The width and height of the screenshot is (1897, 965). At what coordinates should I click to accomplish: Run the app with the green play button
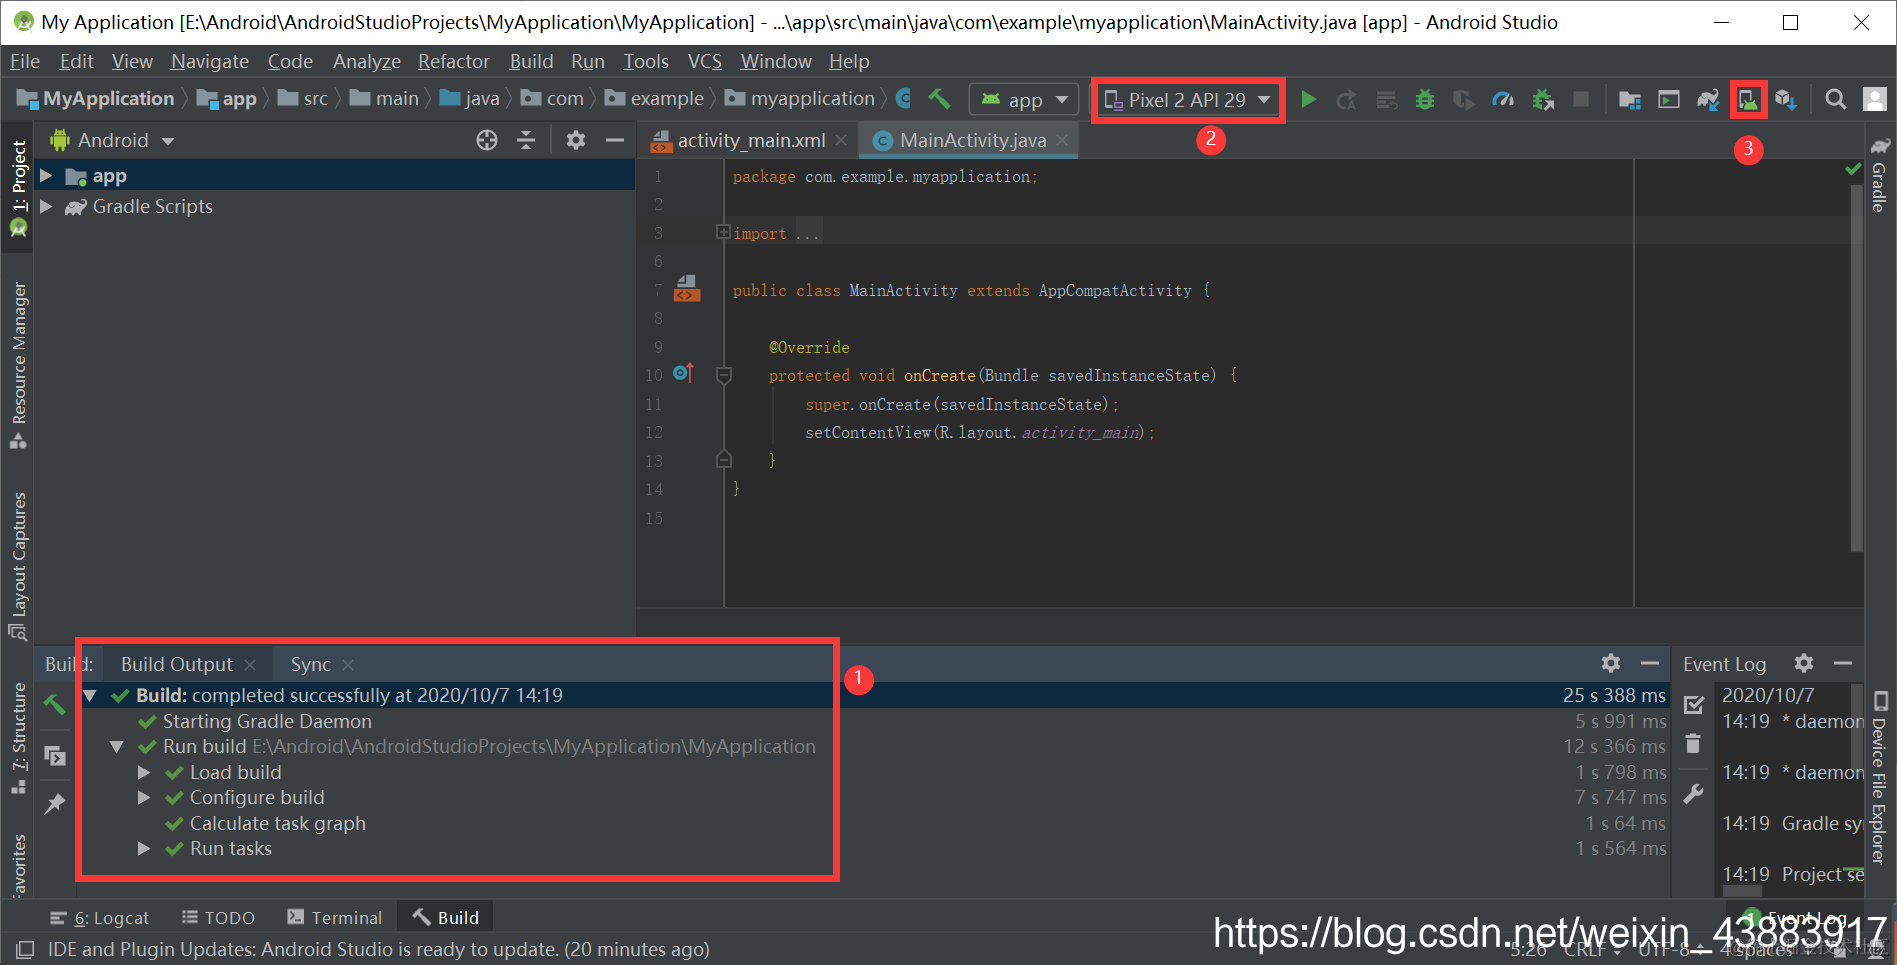click(x=1308, y=99)
